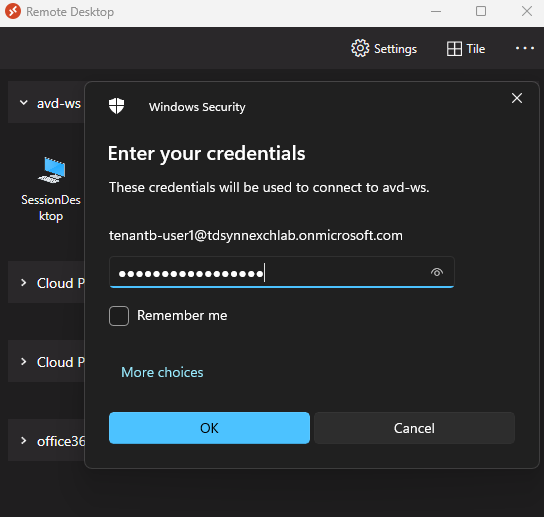Select the SessionDesktop label text
Screen dimensions: 544x517
click(x=51, y=208)
